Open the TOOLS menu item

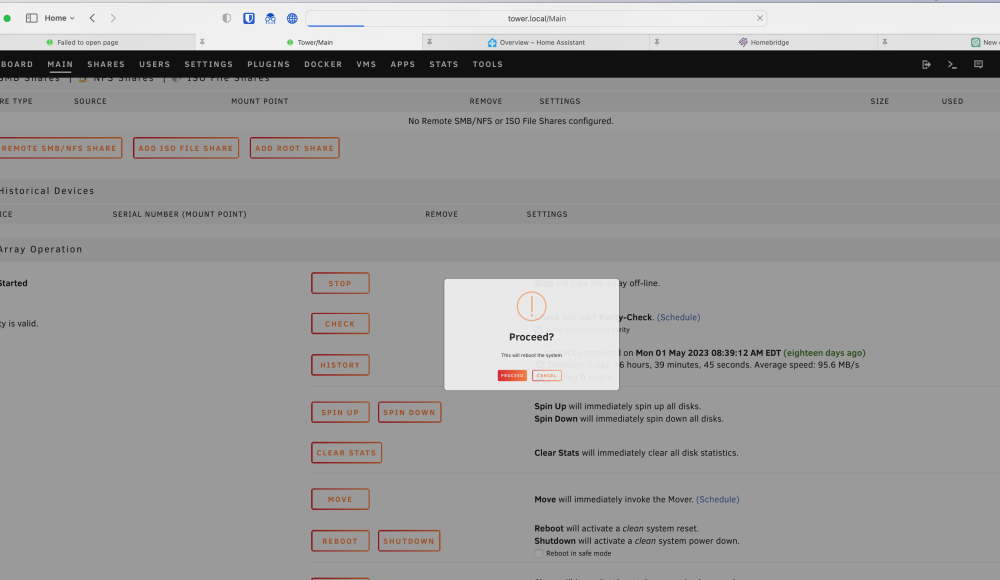click(x=488, y=64)
